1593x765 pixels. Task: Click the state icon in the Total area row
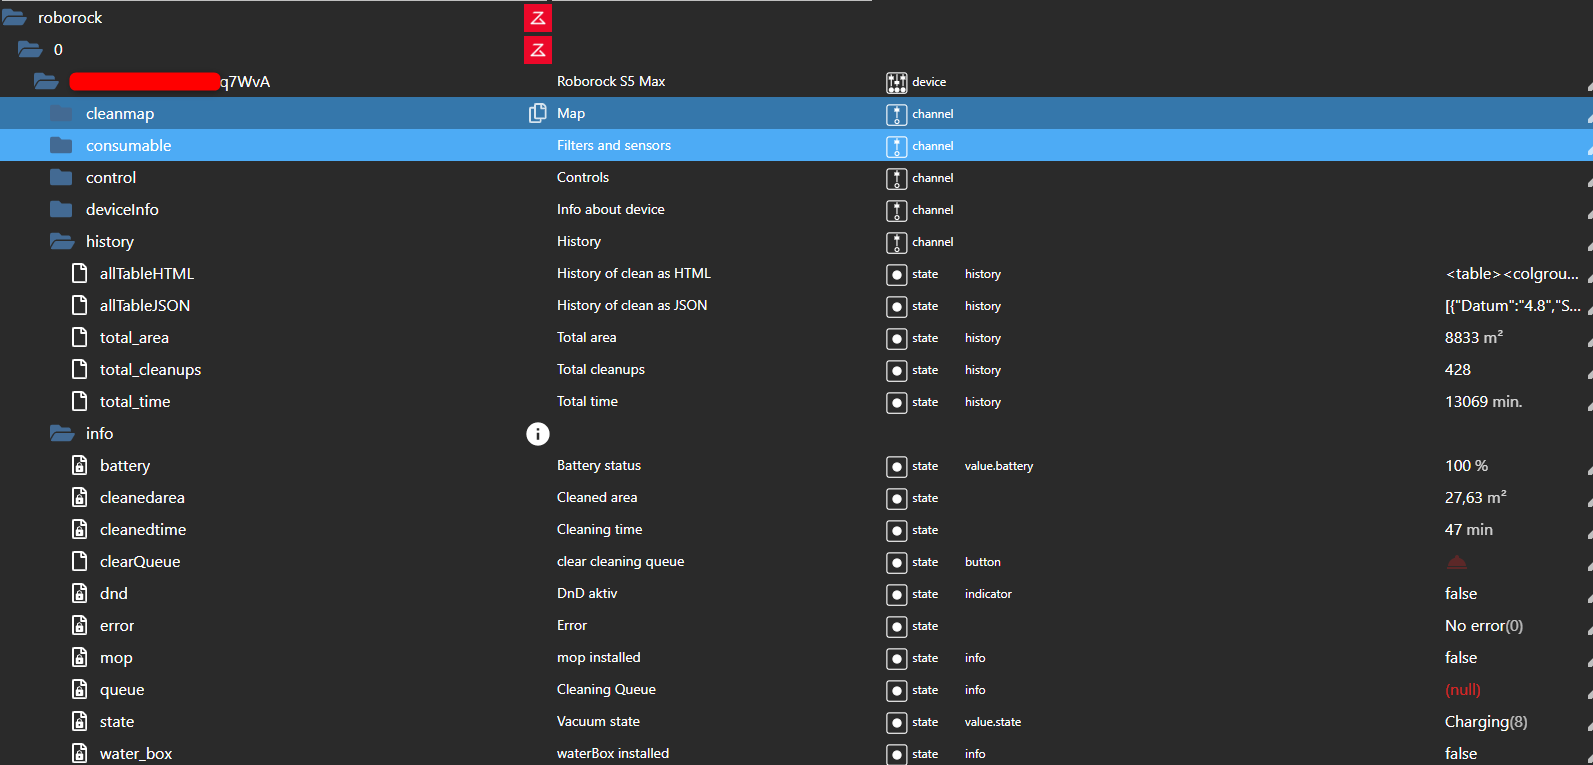pyautogui.click(x=897, y=338)
